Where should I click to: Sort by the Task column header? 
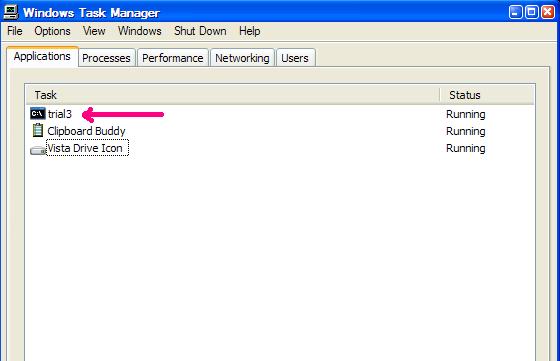tap(233, 95)
